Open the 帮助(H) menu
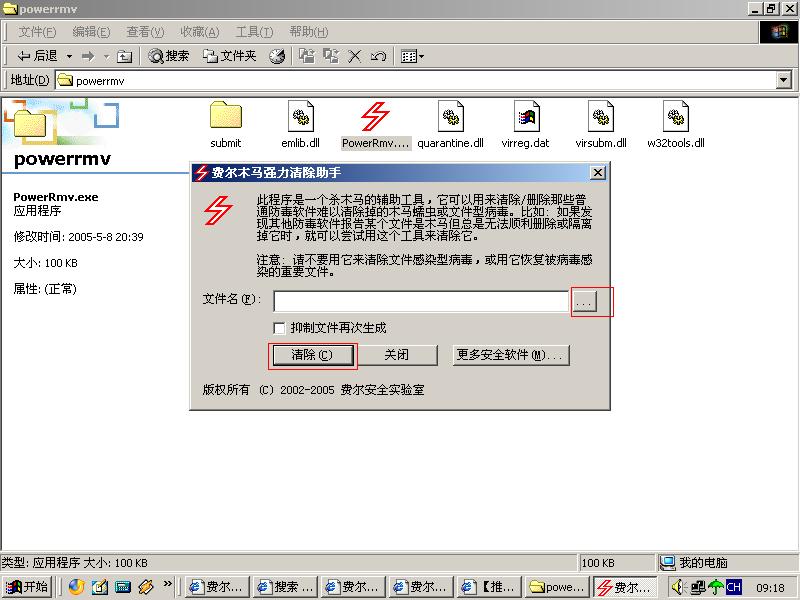Viewport: 800px width, 600px height. [309, 32]
